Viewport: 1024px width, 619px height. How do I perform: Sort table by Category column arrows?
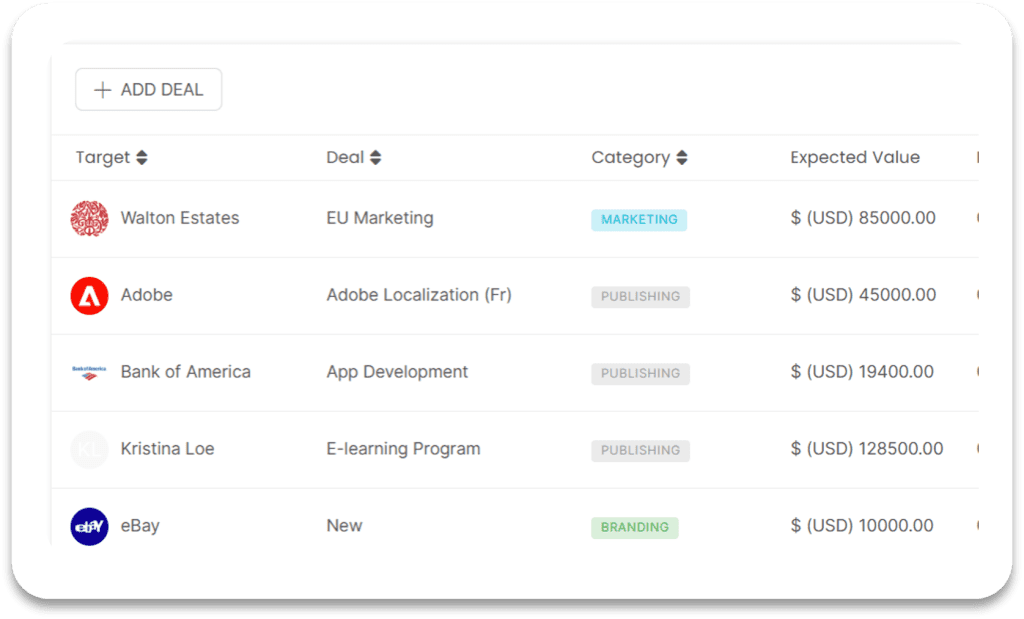point(682,158)
